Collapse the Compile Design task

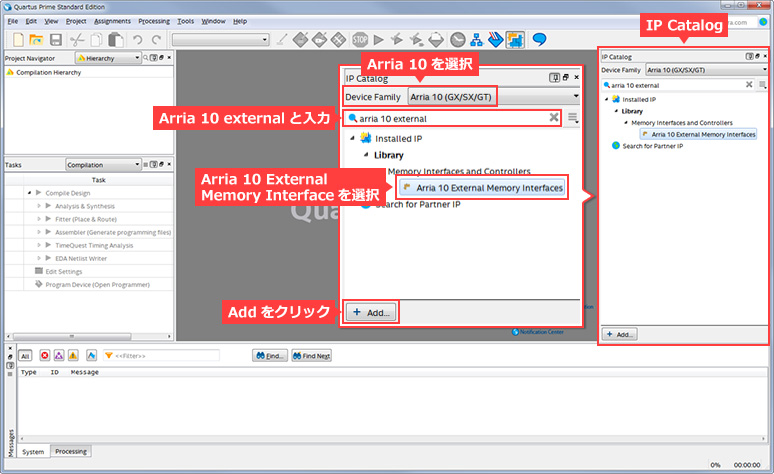click(x=30, y=193)
